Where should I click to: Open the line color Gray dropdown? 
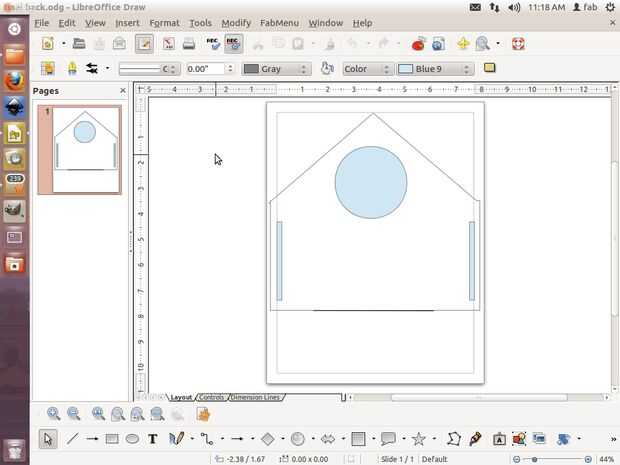coord(276,69)
